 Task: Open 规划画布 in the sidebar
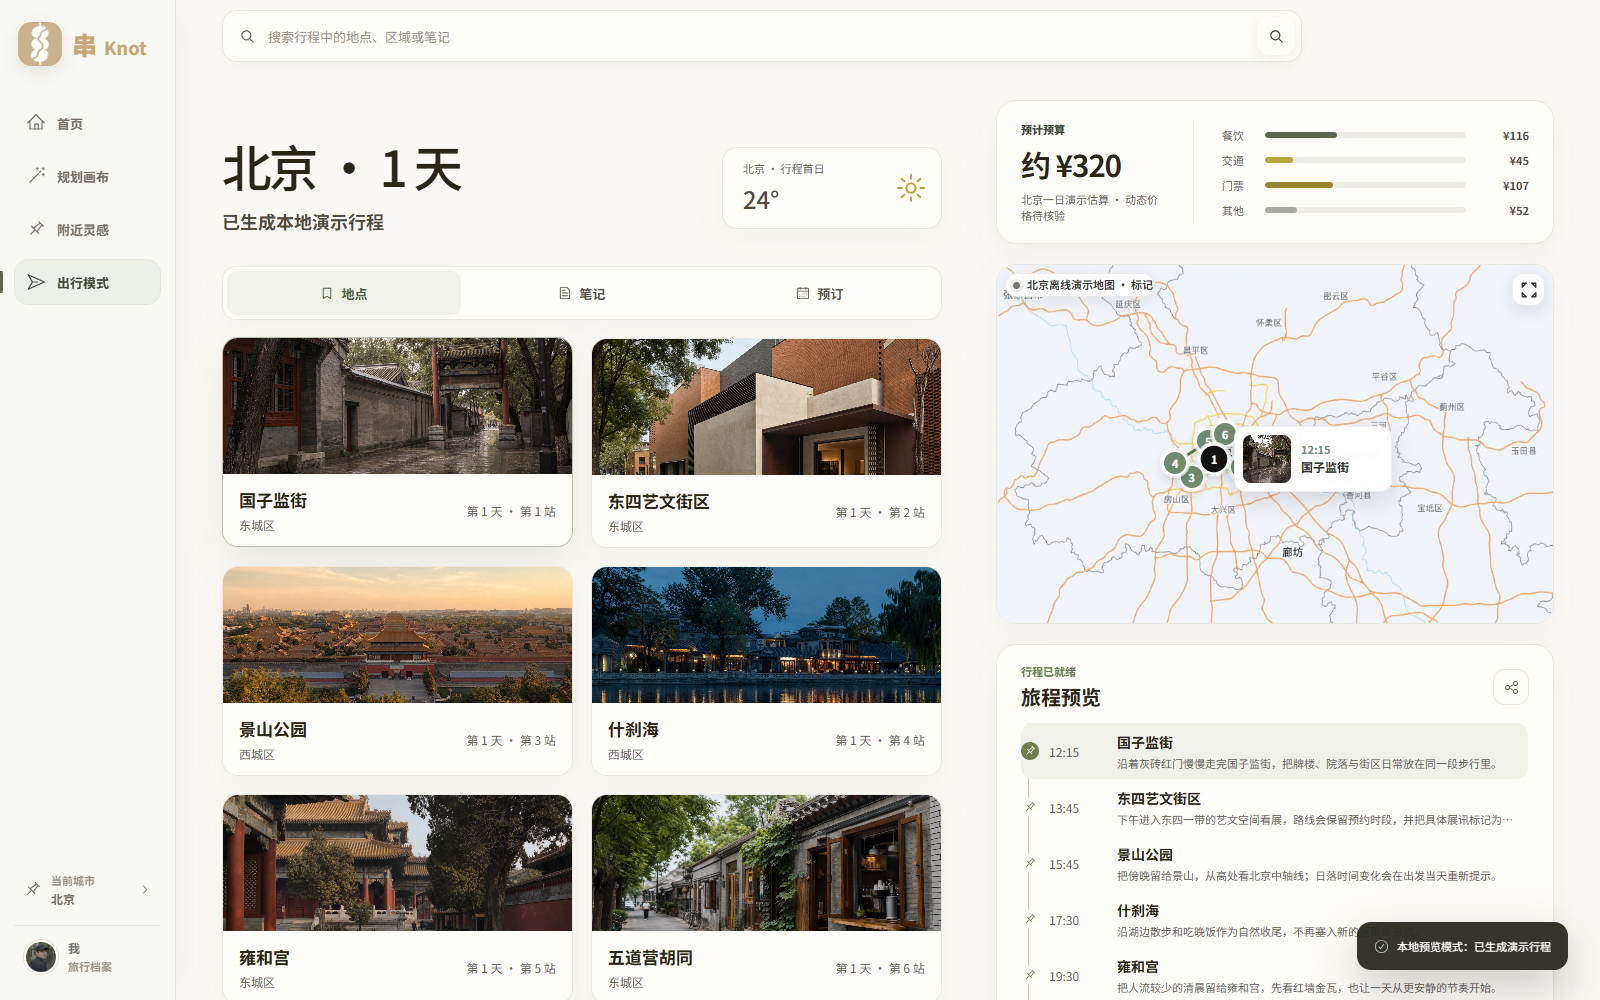click(x=87, y=176)
